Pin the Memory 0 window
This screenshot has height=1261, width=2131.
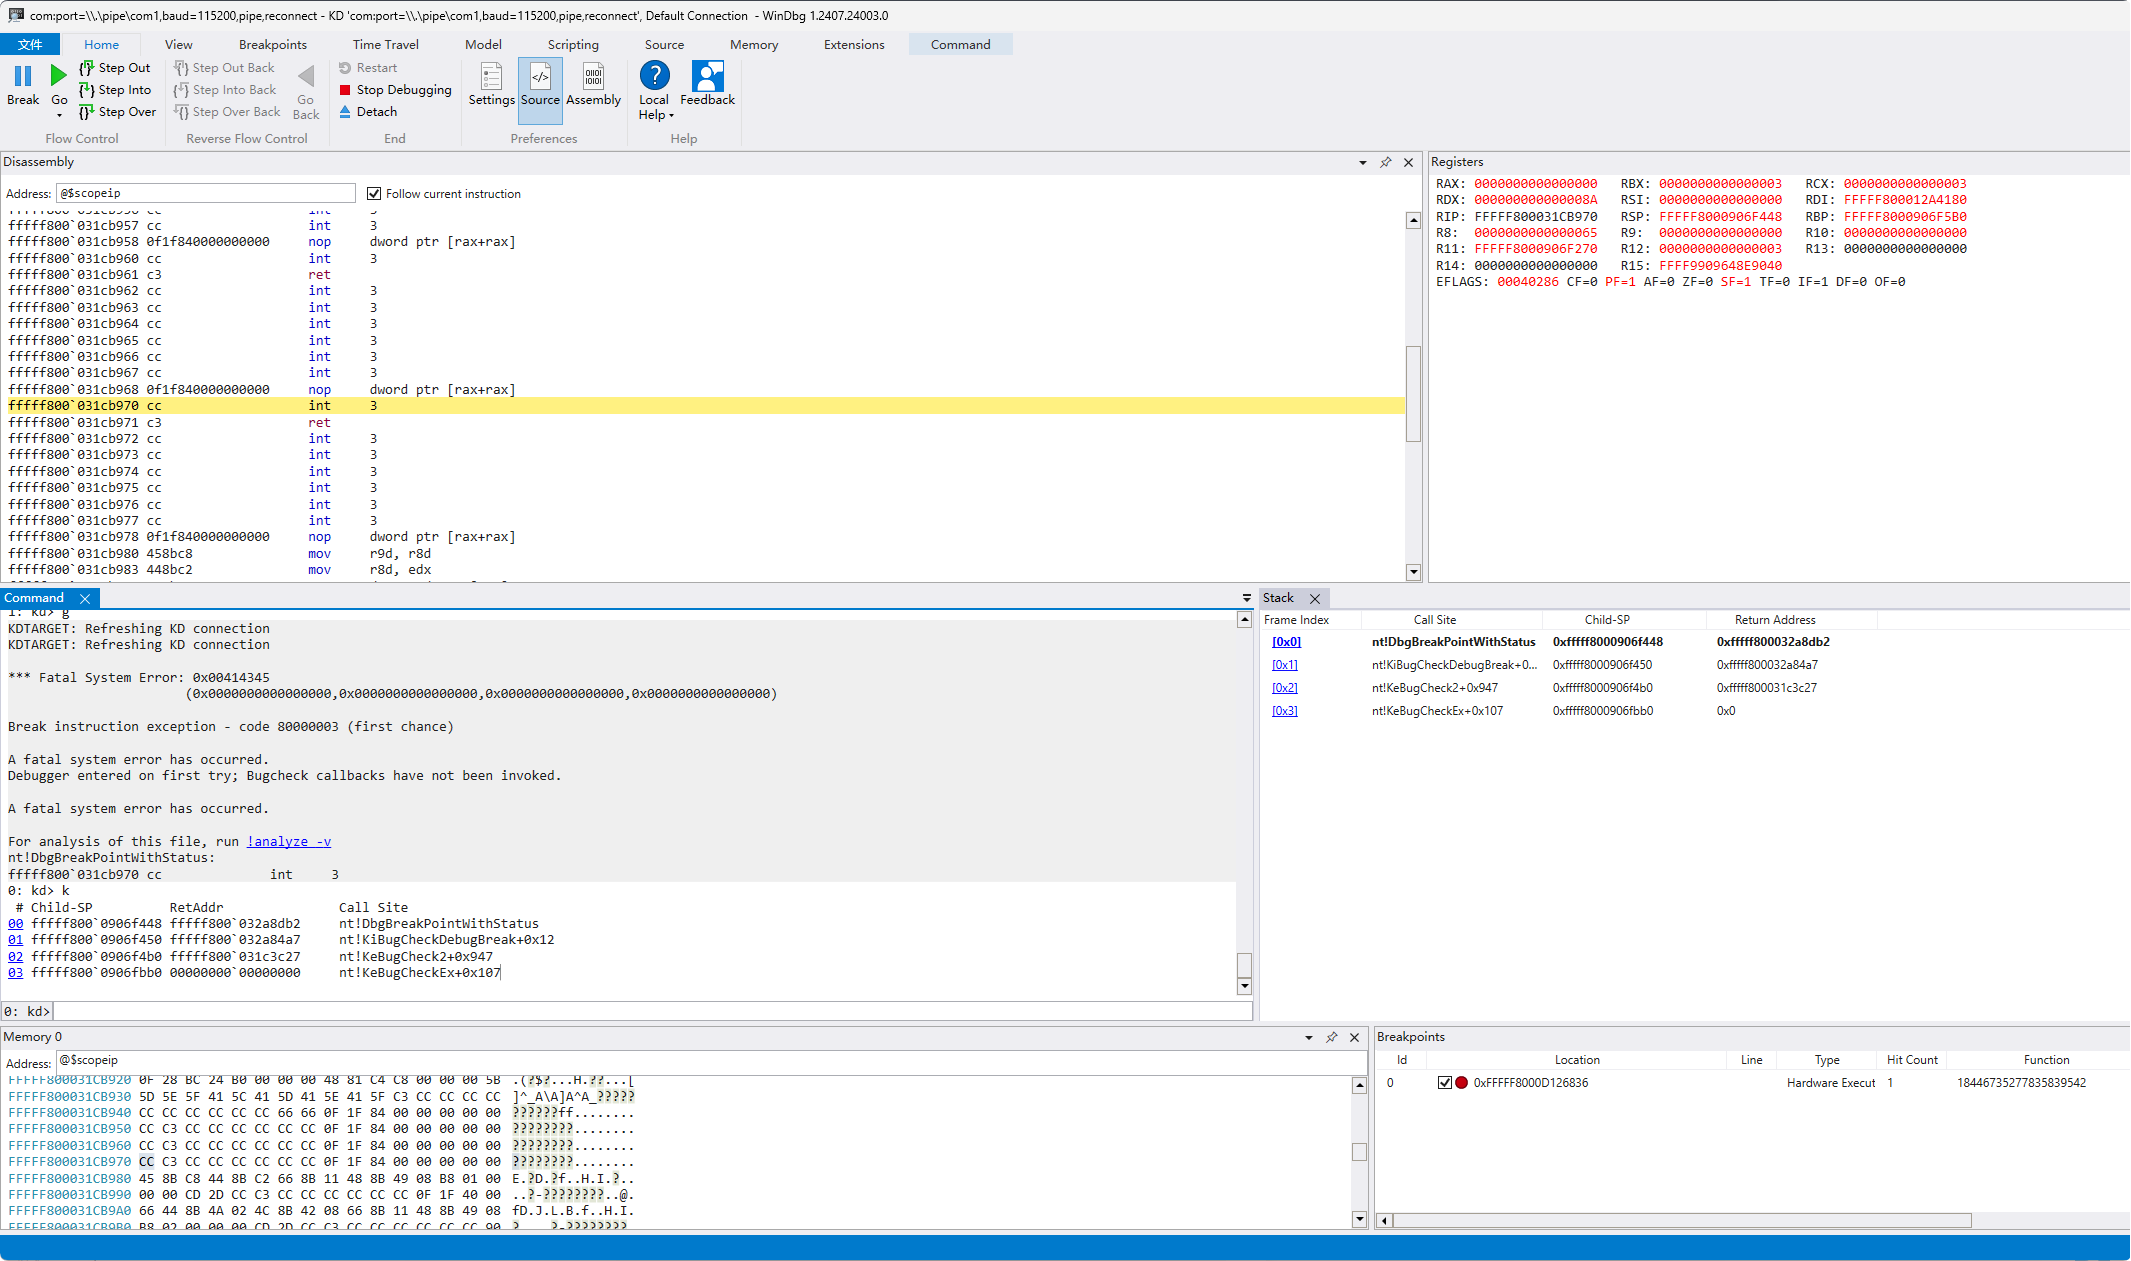[x=1332, y=1037]
